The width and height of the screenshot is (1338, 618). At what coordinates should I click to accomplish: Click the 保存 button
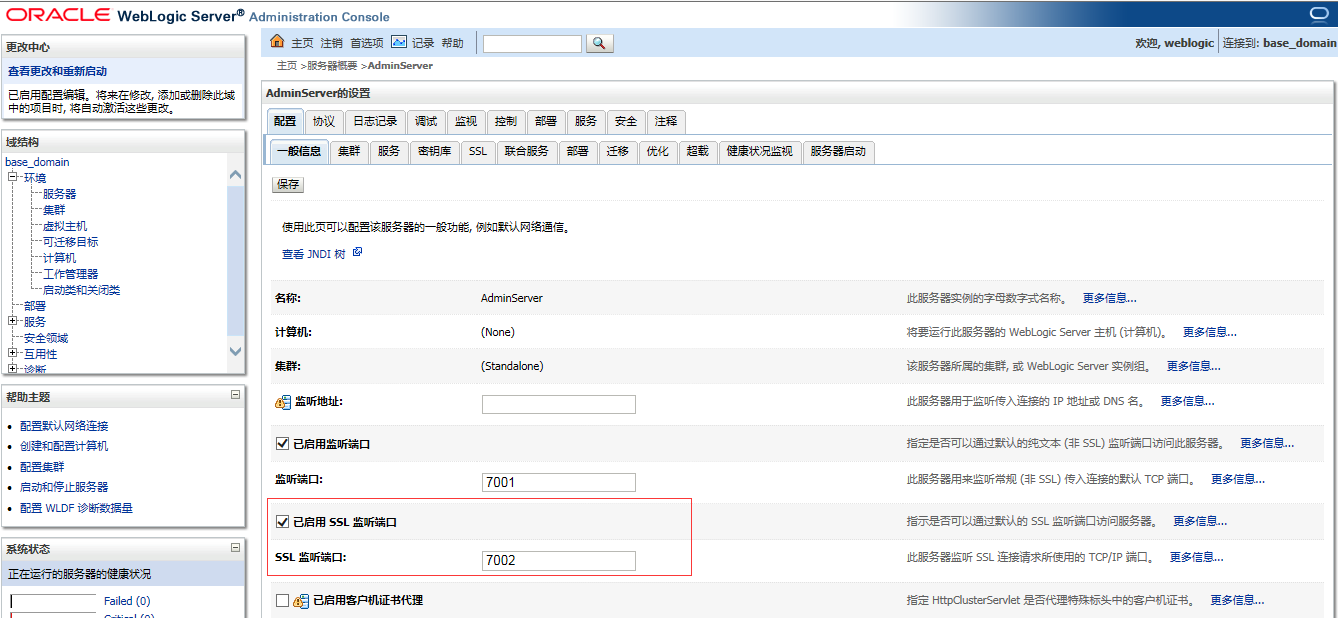(288, 185)
